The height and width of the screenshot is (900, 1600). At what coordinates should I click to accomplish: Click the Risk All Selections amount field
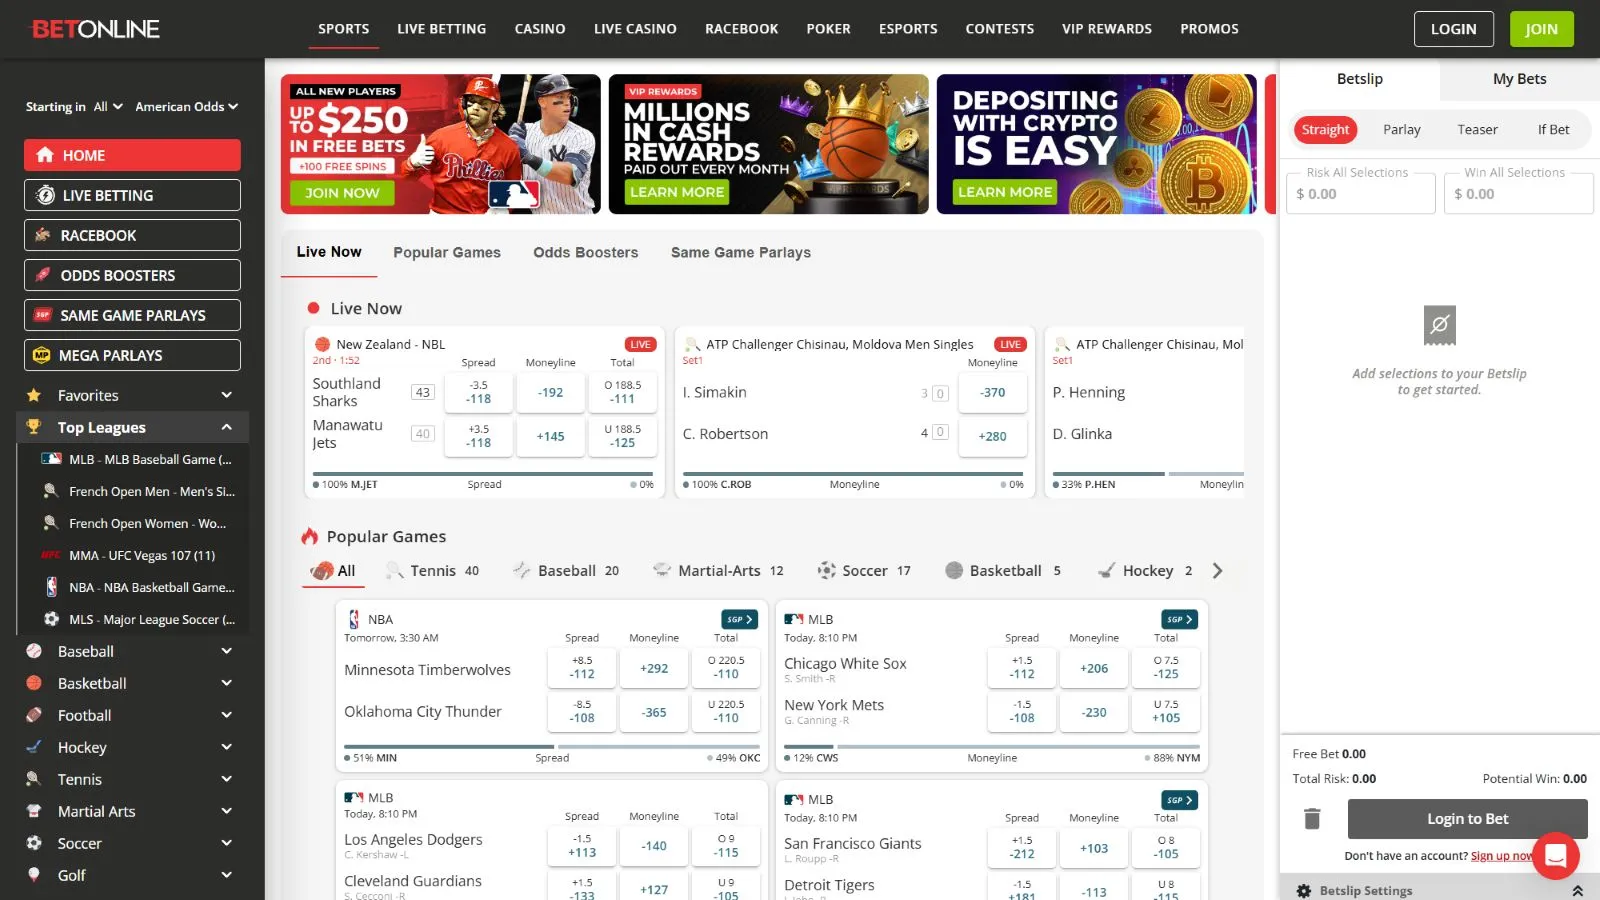click(x=1360, y=194)
